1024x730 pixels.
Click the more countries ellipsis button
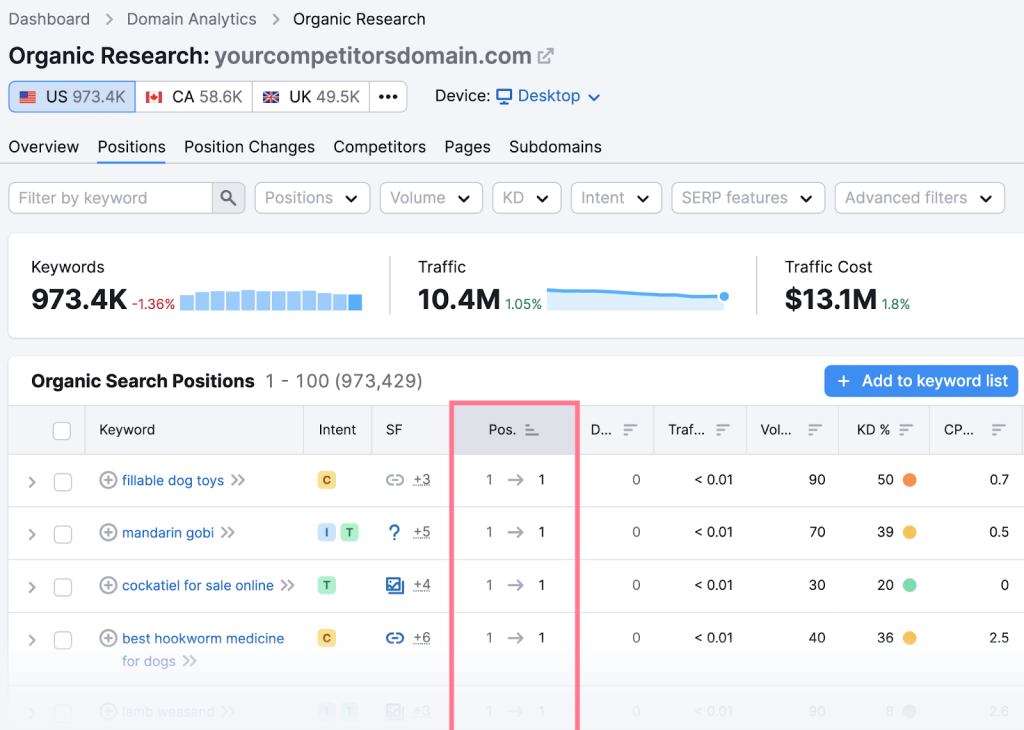pos(388,97)
